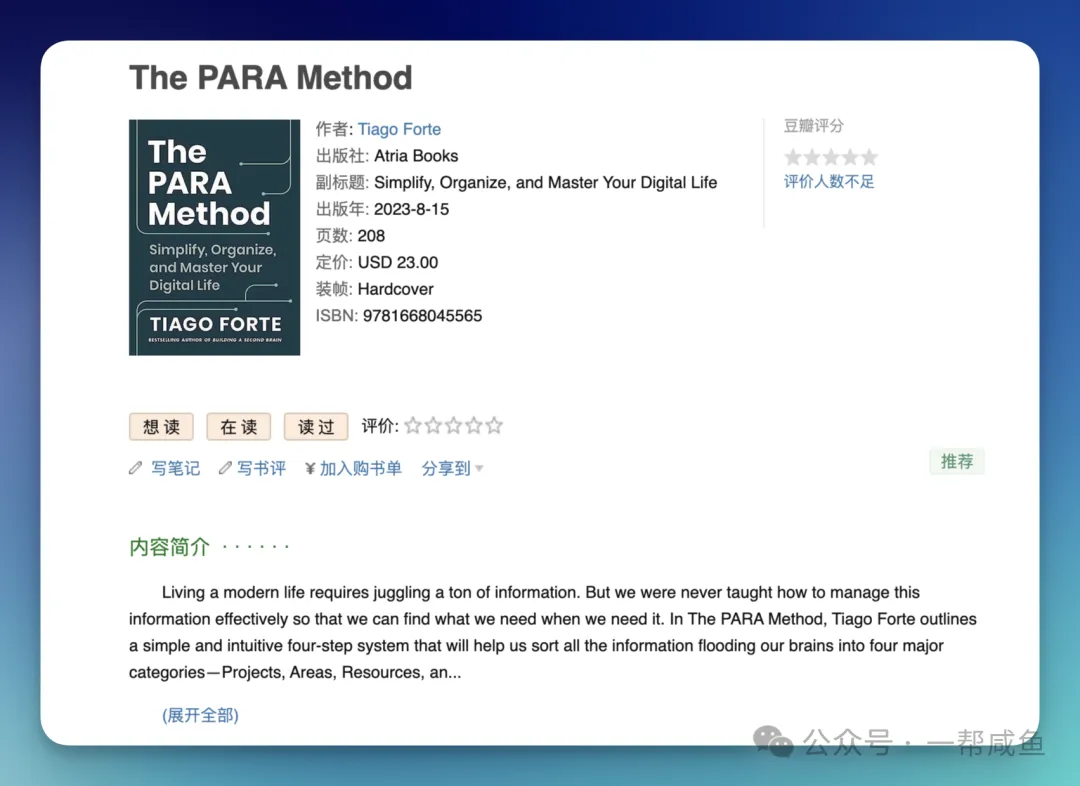Click the 内容简介 section heading

click(x=169, y=547)
